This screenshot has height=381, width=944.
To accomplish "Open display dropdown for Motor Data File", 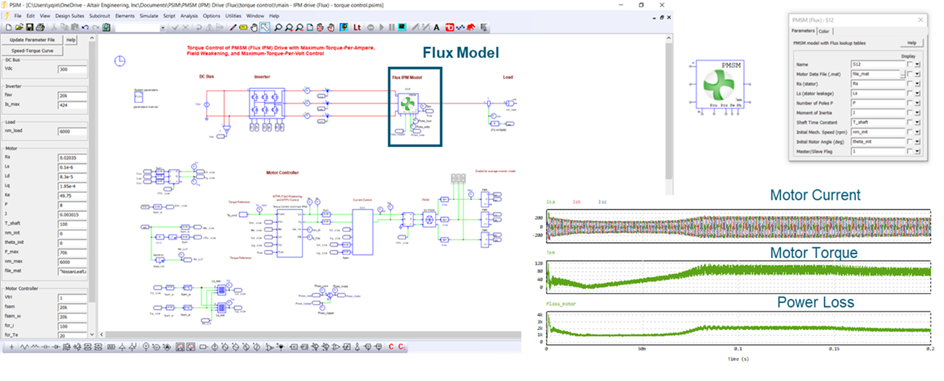I will click(918, 74).
